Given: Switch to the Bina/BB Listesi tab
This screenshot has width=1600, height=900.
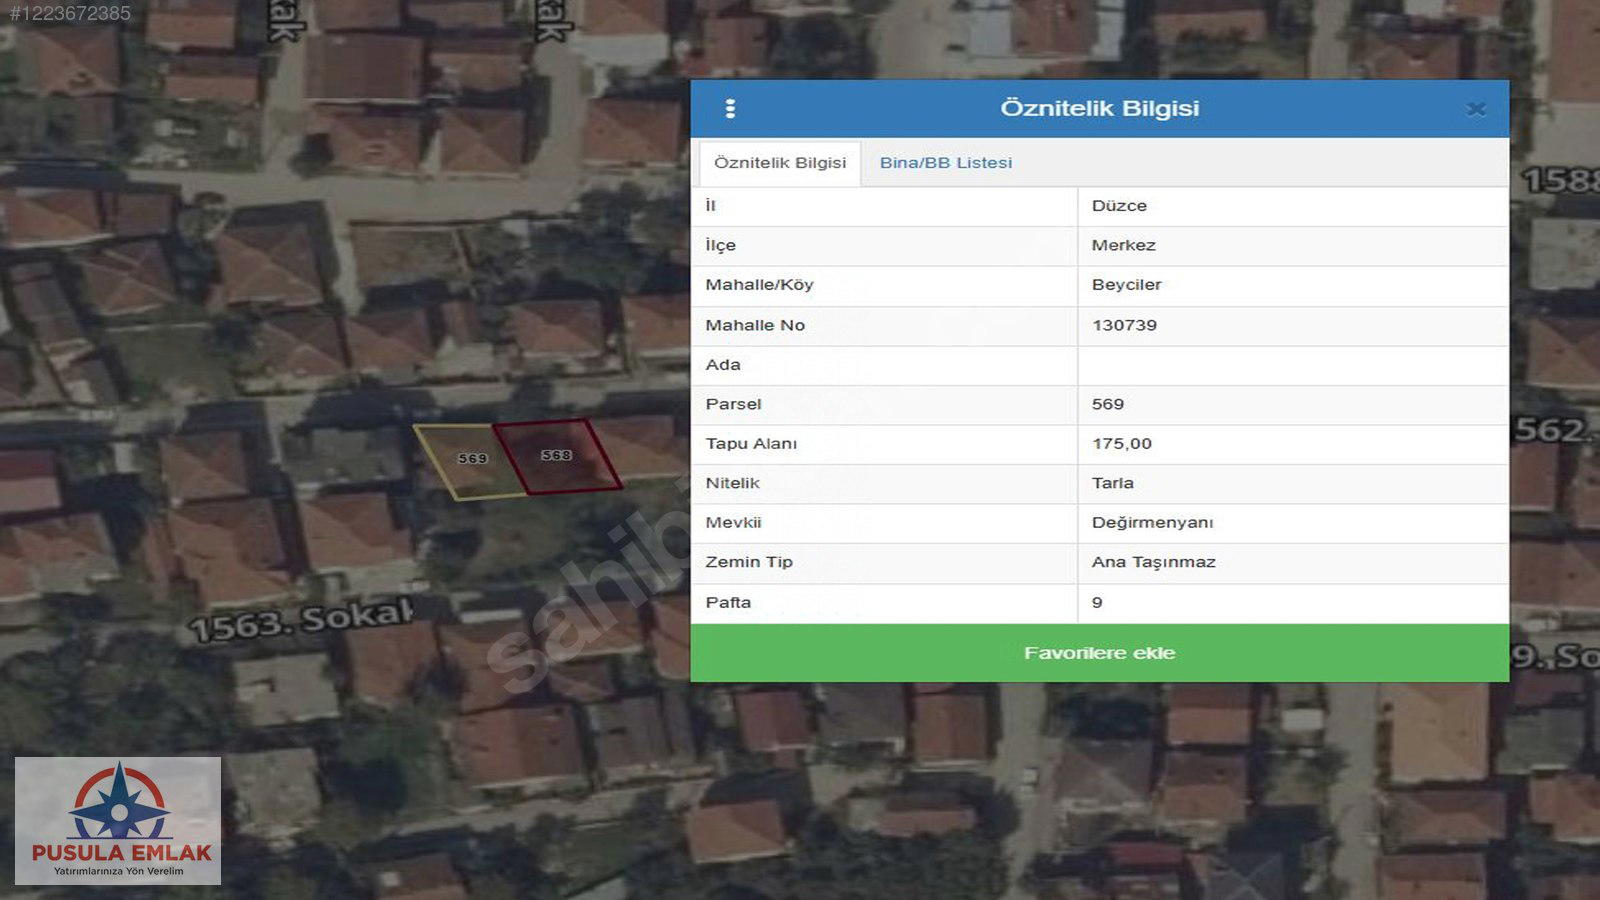Looking at the screenshot, I should pos(945,163).
